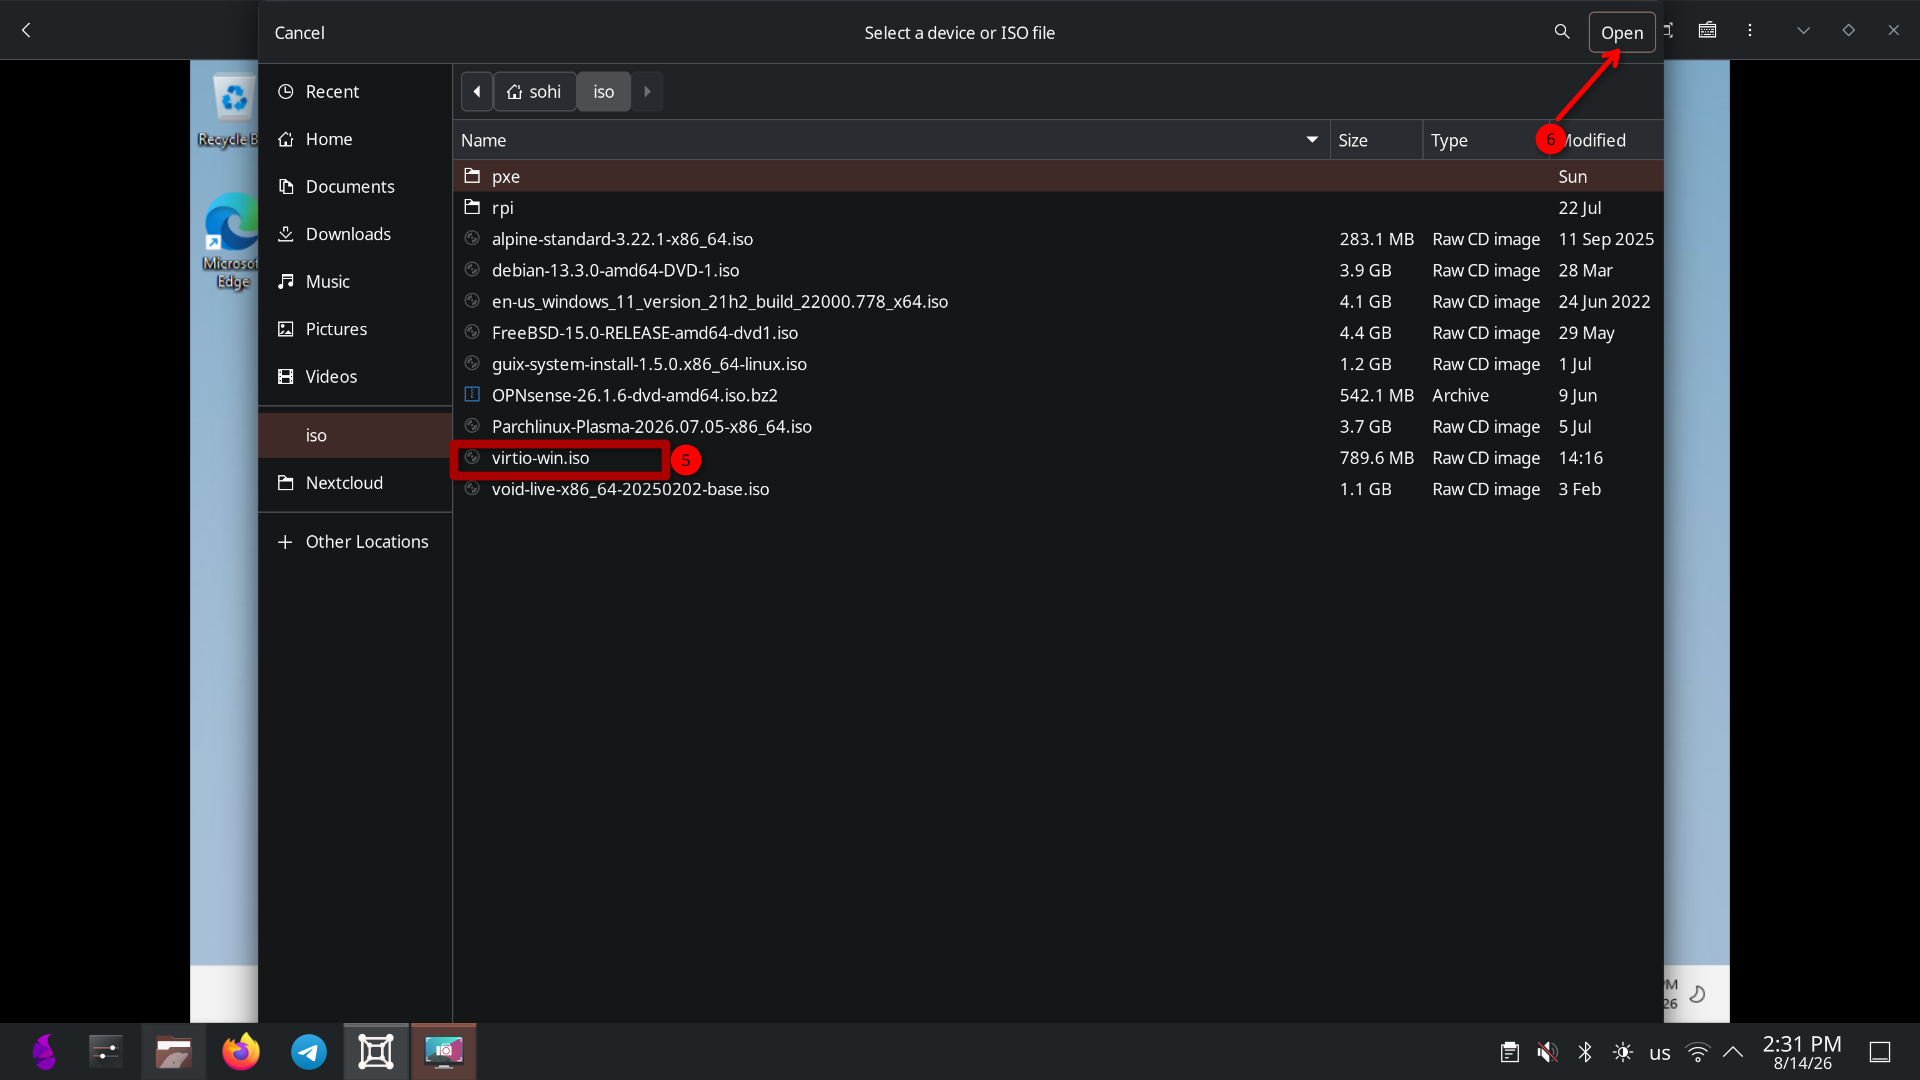Click the keyboard icon in the top bar
This screenshot has width=1920, height=1080.
[1708, 30]
